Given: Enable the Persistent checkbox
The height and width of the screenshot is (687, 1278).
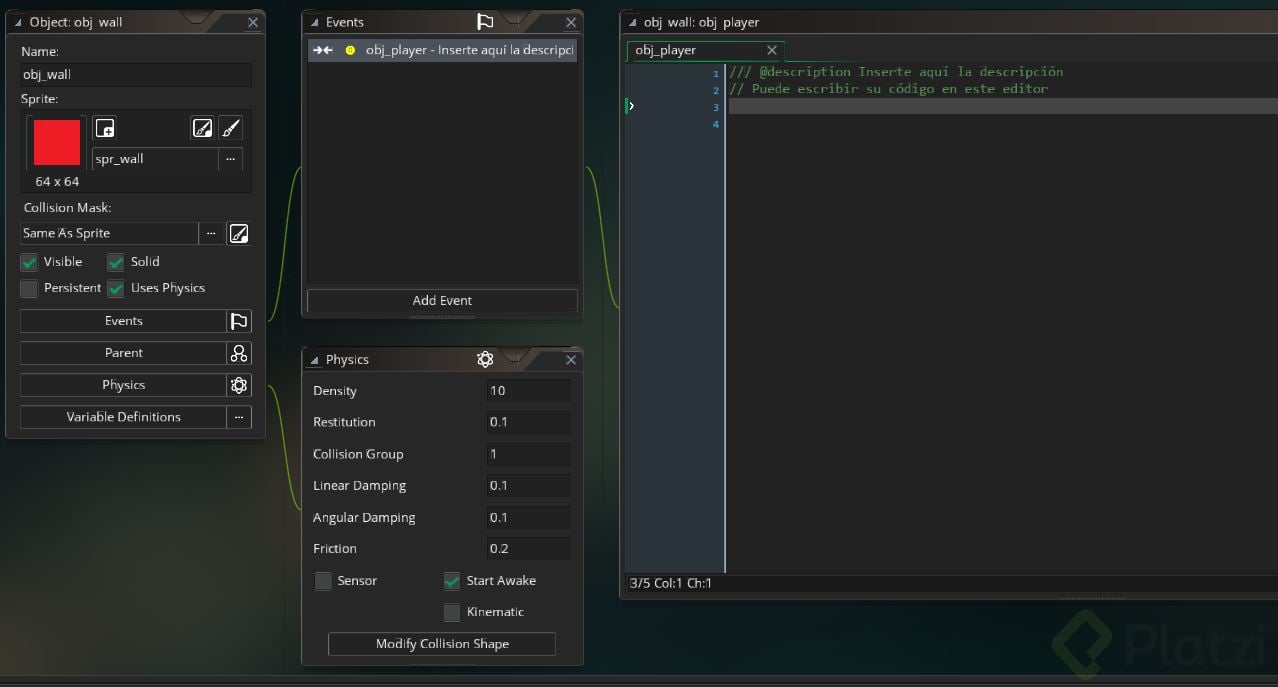Looking at the screenshot, I should (x=29, y=288).
